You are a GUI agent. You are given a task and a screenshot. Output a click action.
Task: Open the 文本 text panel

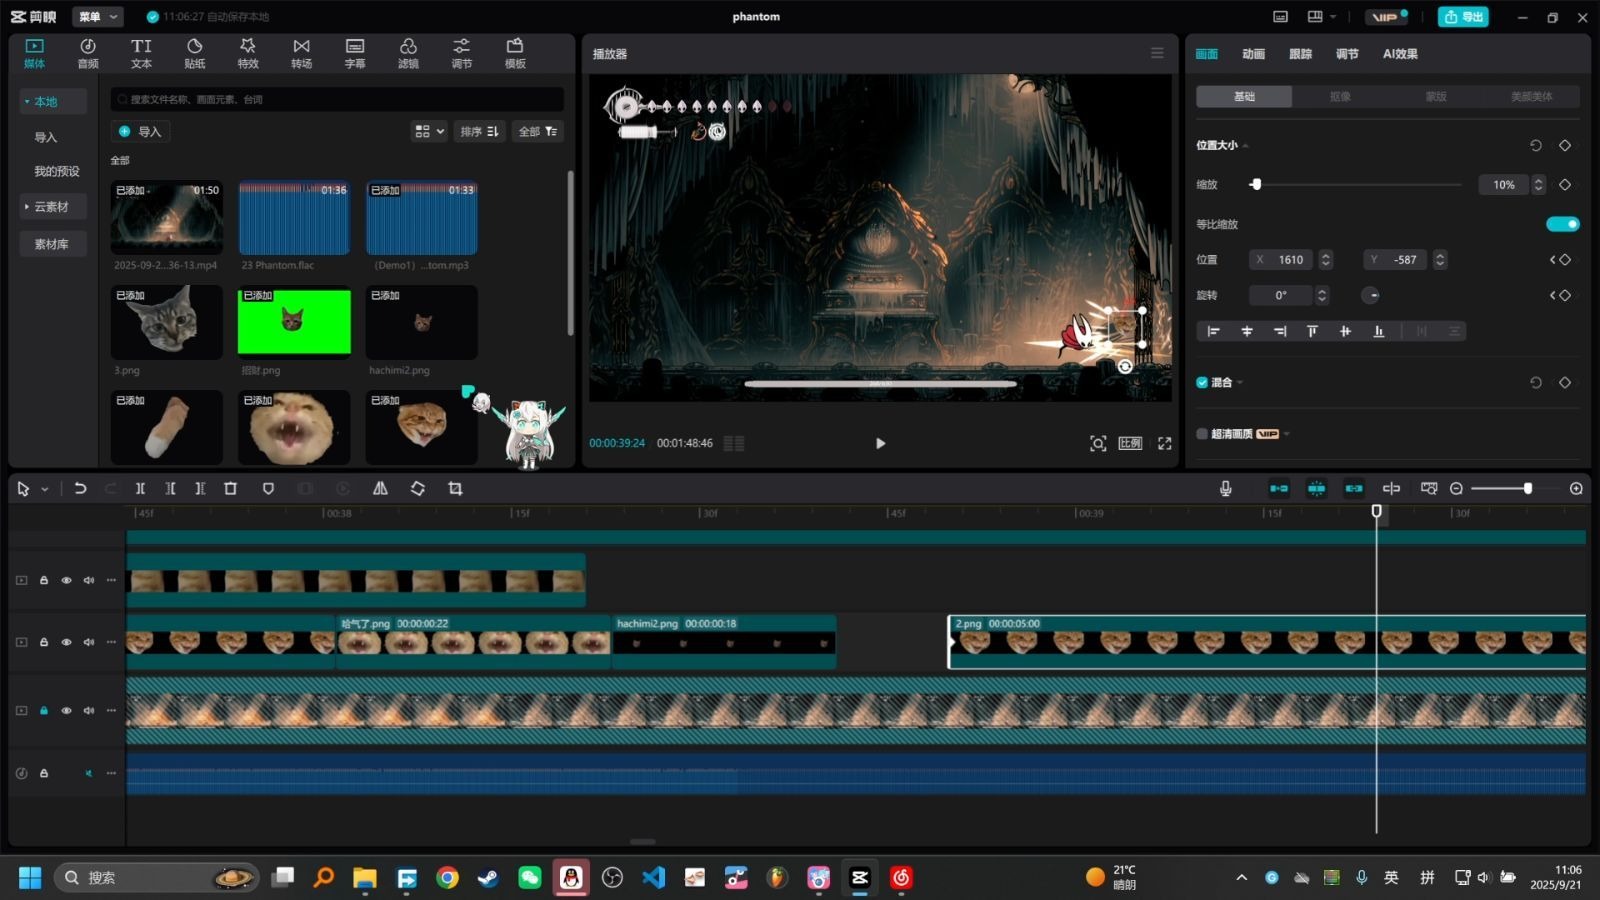click(141, 53)
